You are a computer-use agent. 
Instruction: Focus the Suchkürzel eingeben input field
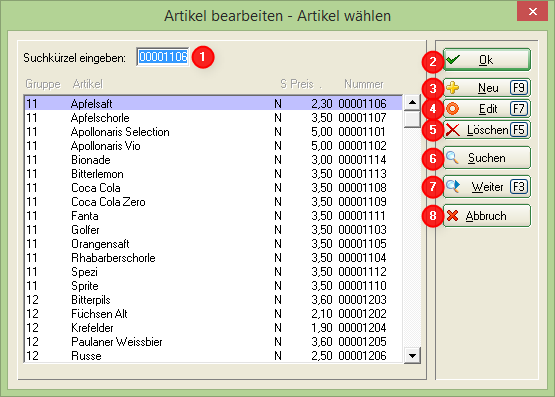[x=163, y=57]
